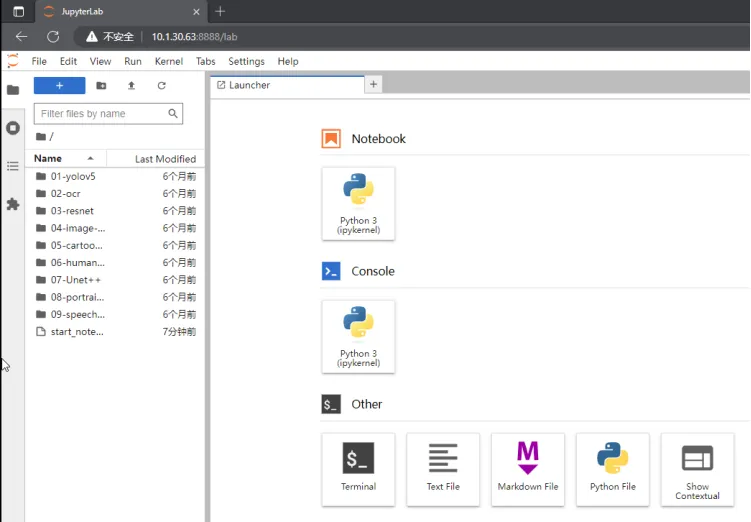Open the Settings menu
The image size is (751, 522).
[246, 61]
